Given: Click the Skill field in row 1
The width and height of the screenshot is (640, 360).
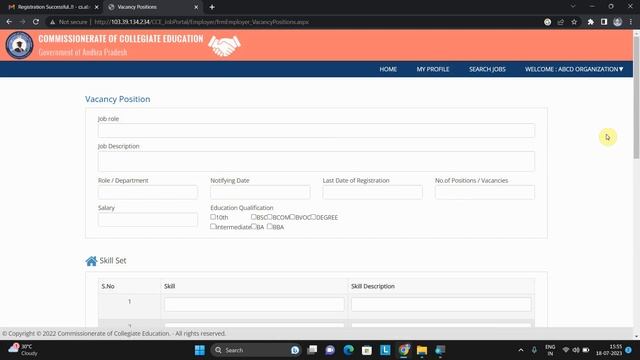Looking at the screenshot, I should [254, 304].
